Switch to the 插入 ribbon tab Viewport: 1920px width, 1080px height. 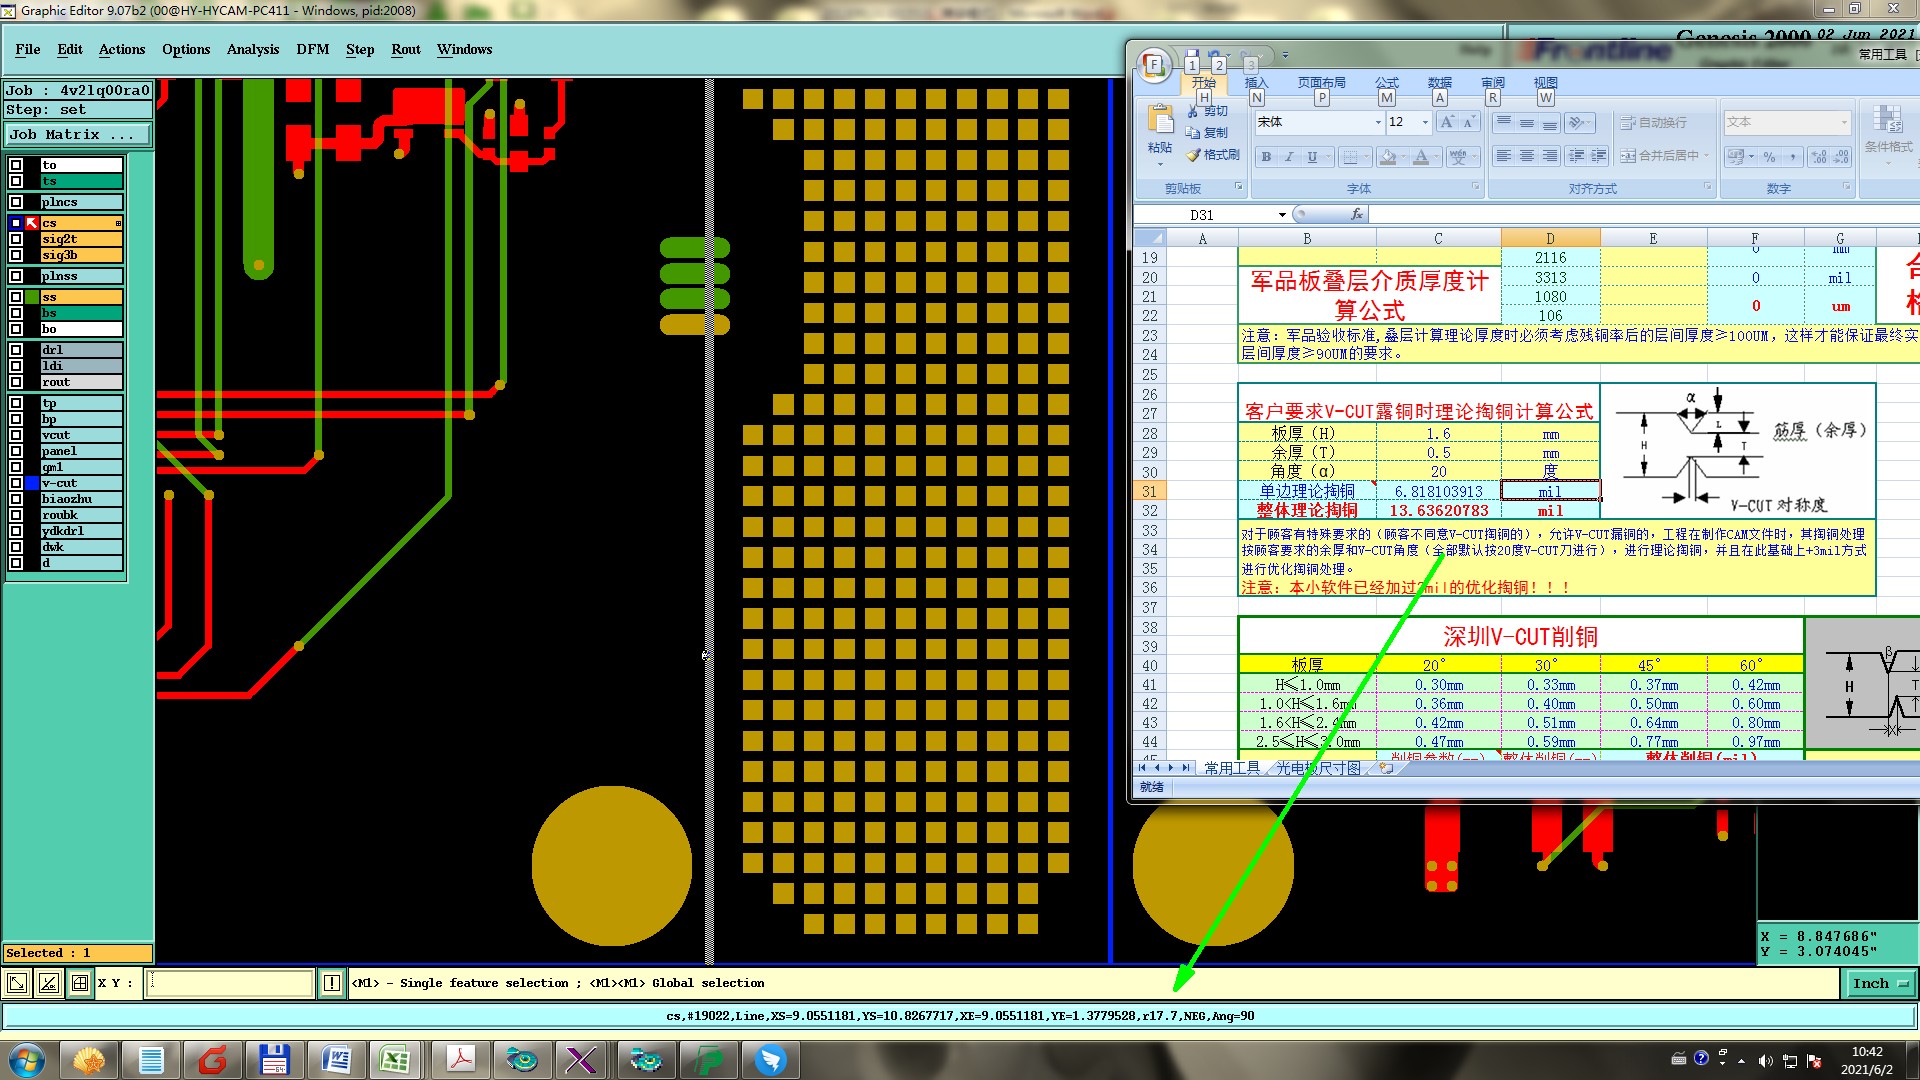click(x=1256, y=83)
